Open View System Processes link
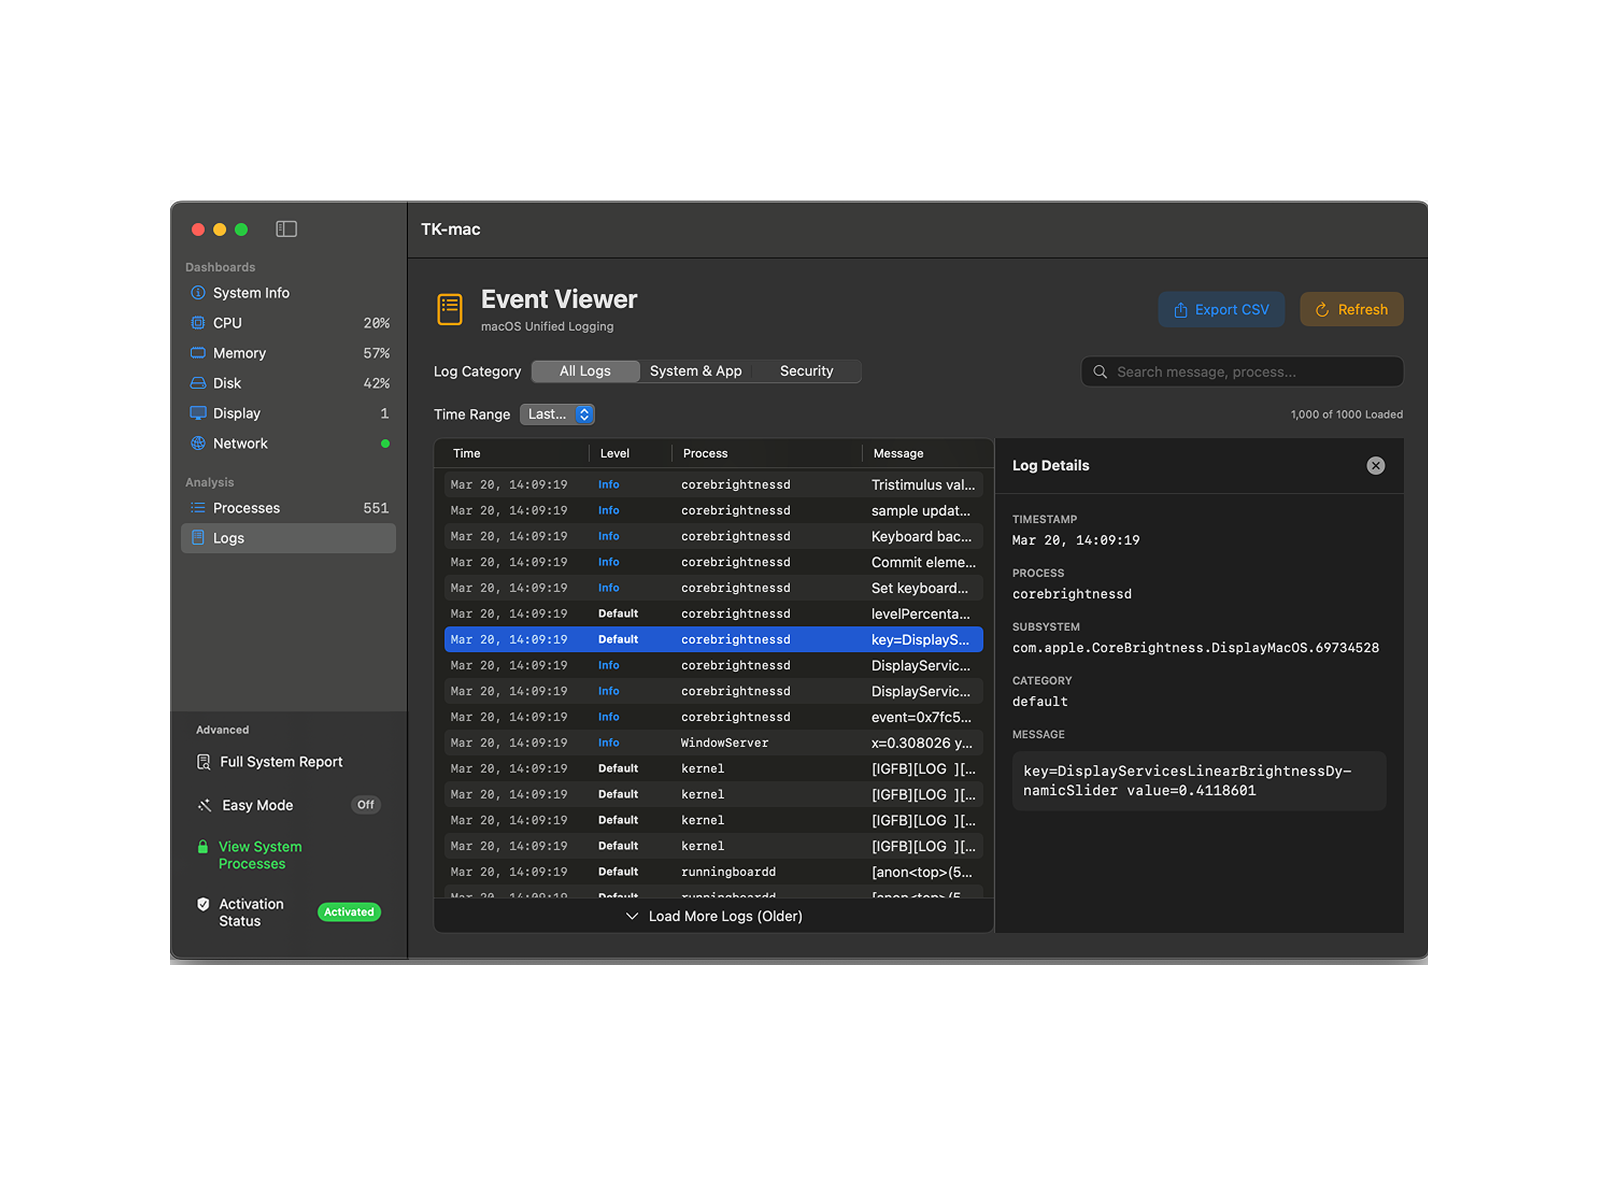 click(260, 855)
